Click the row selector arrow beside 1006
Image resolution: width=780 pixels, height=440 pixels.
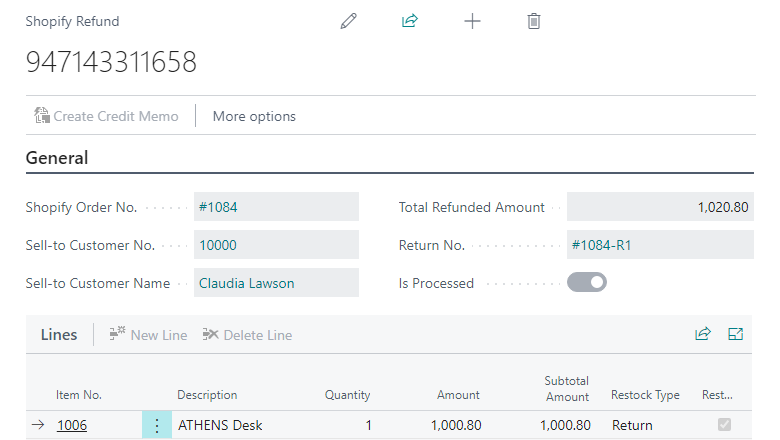coord(38,425)
